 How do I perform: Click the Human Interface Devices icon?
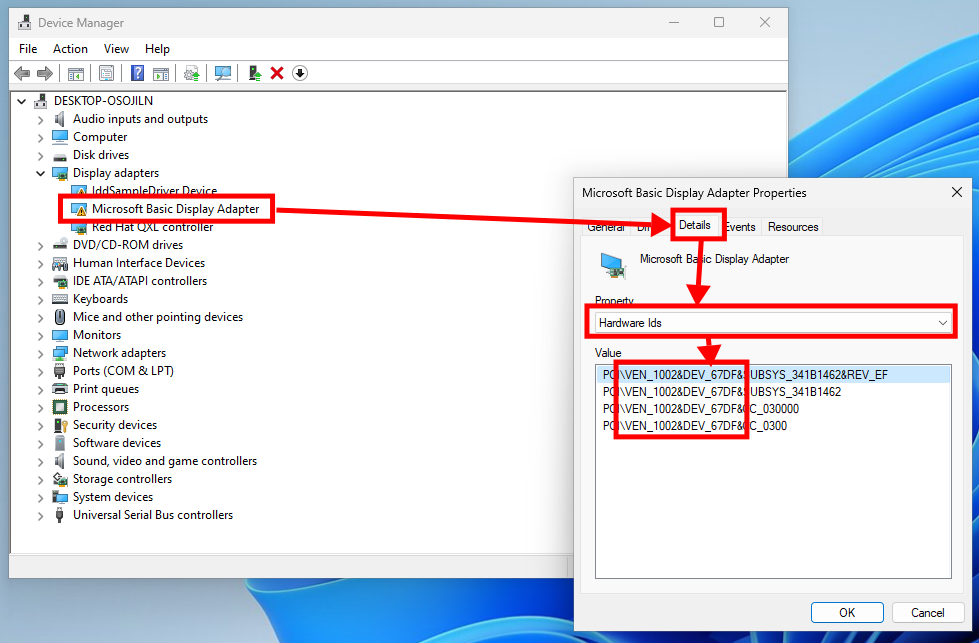point(60,263)
